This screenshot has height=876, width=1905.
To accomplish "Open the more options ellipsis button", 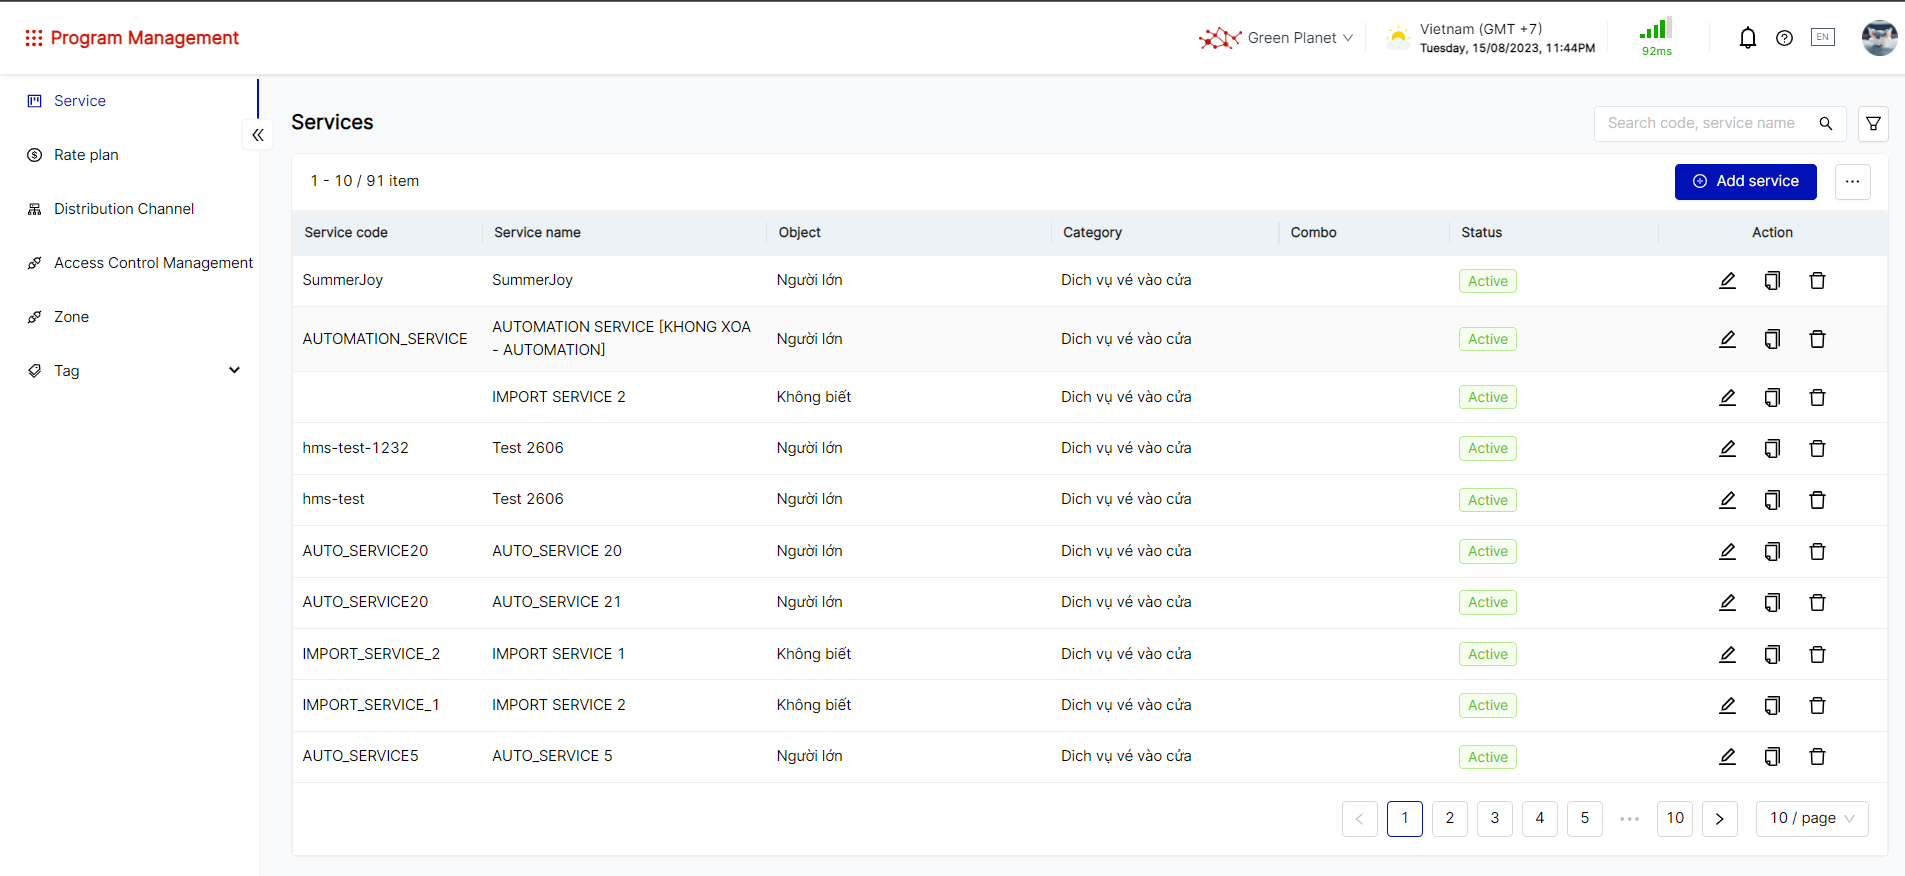I will tap(1852, 181).
